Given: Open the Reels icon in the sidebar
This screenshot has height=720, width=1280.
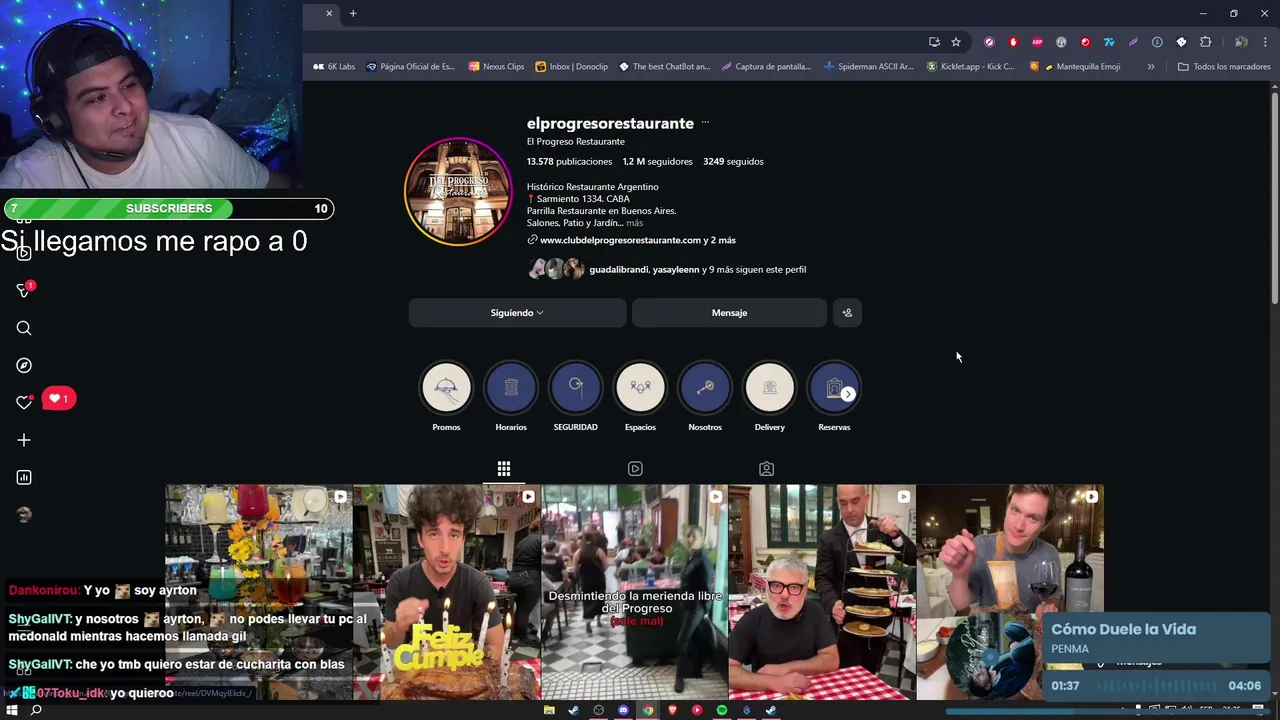Looking at the screenshot, I should click(24, 253).
